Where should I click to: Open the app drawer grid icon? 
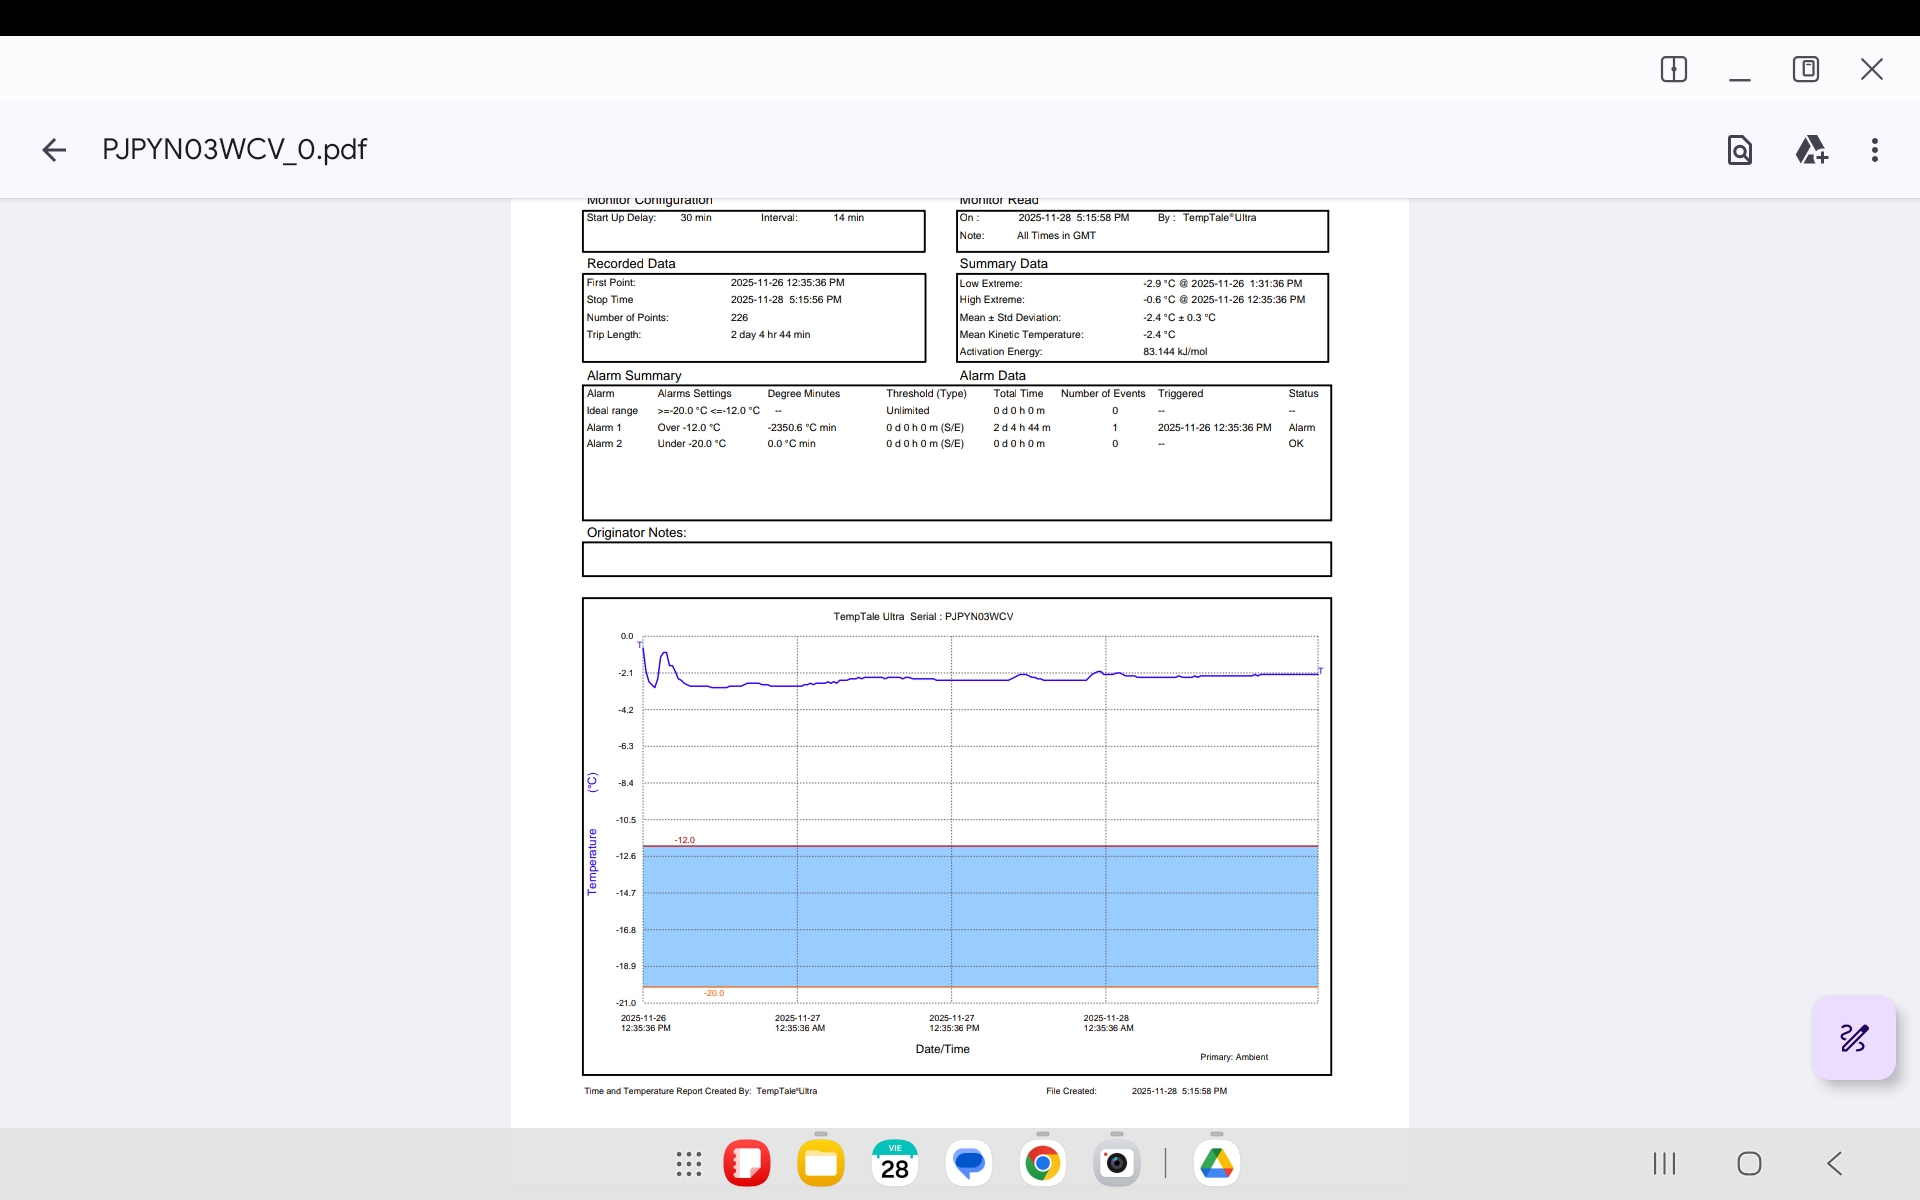[688, 1163]
